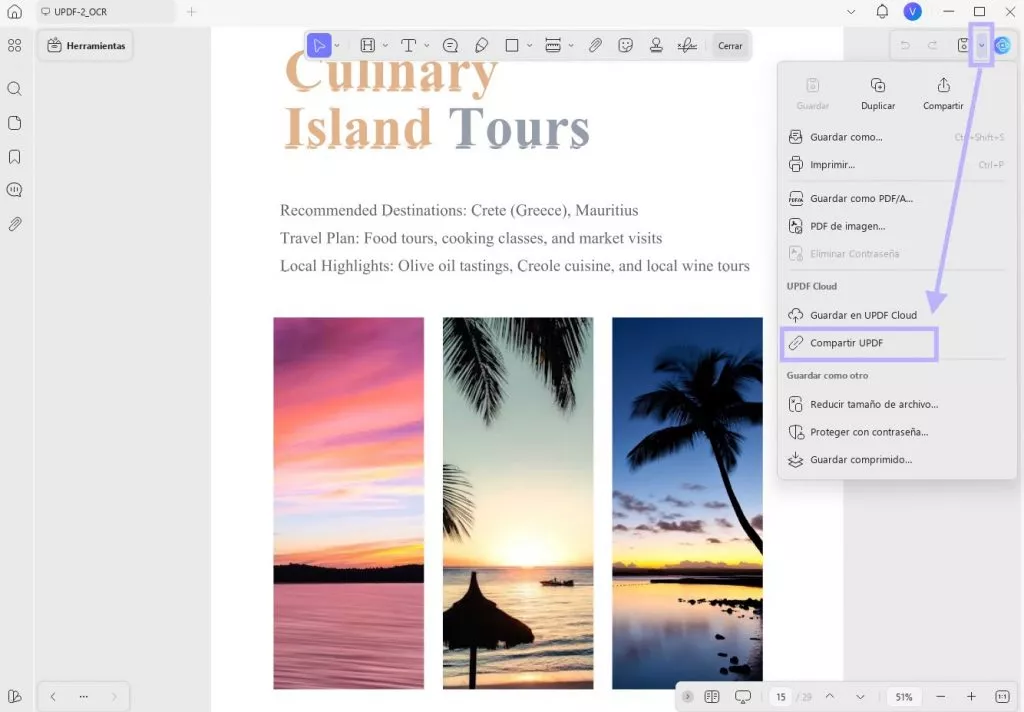Attach a file with paperclip tool
The width and height of the screenshot is (1024, 712).
click(595, 46)
